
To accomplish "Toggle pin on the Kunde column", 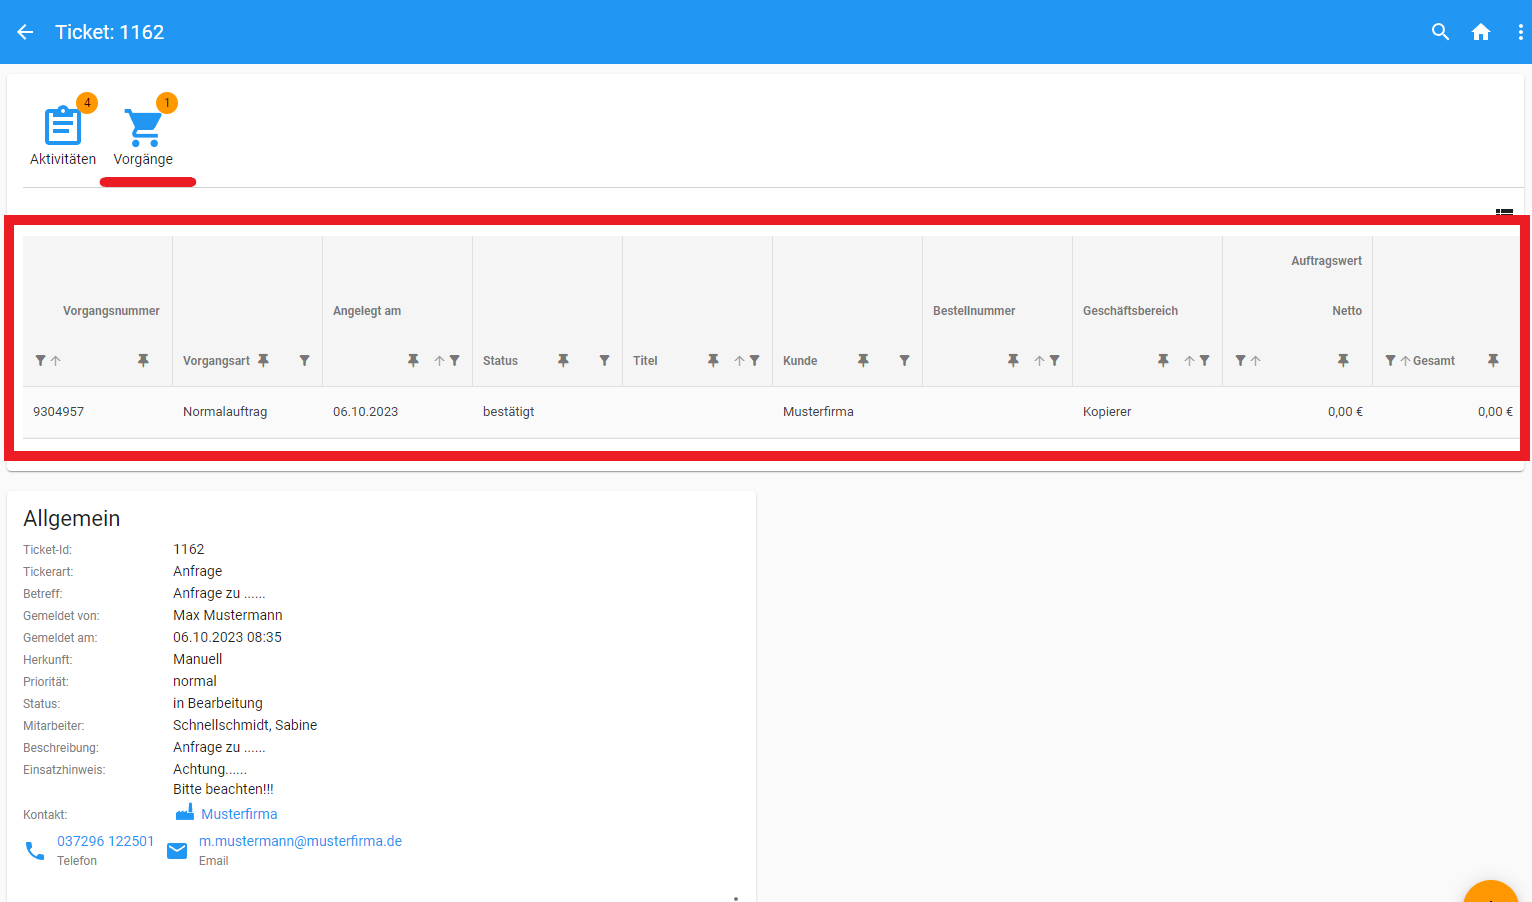I will (863, 360).
